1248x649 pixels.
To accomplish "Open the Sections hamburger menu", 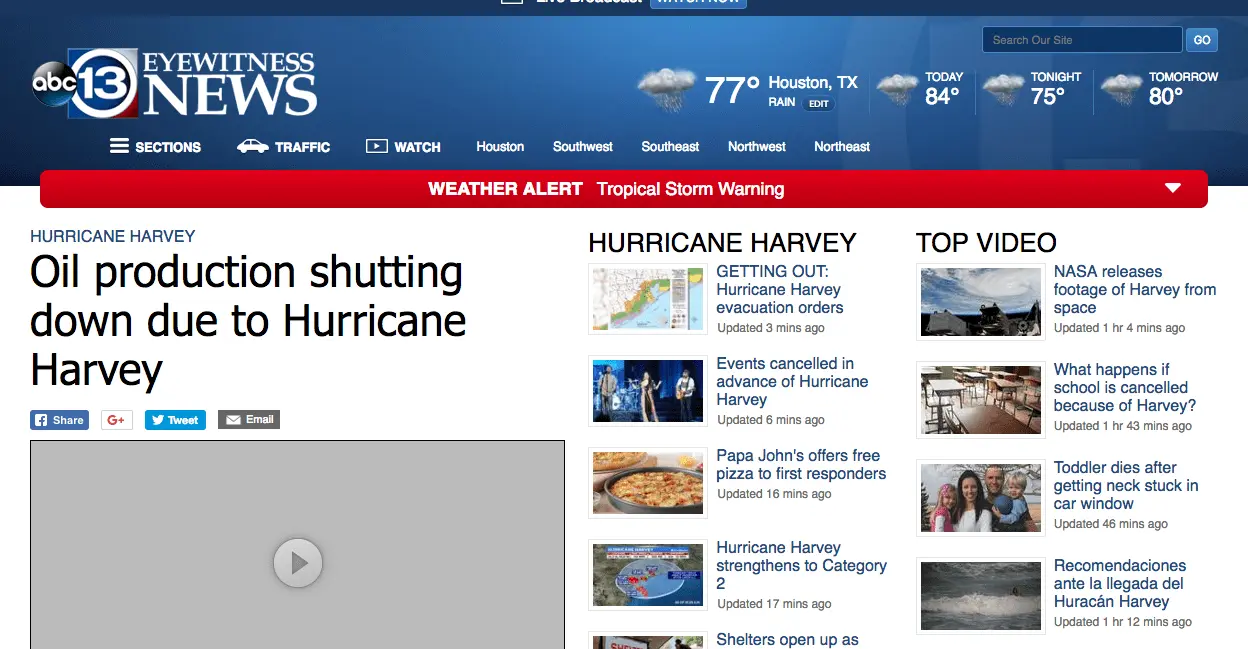I will (x=119, y=147).
